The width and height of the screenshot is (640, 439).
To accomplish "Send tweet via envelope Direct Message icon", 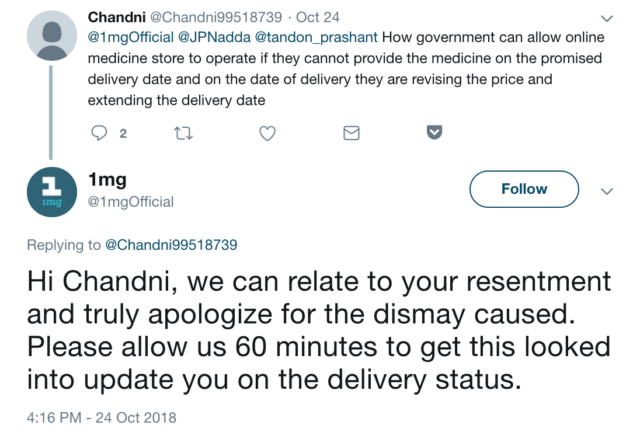I will click(351, 132).
